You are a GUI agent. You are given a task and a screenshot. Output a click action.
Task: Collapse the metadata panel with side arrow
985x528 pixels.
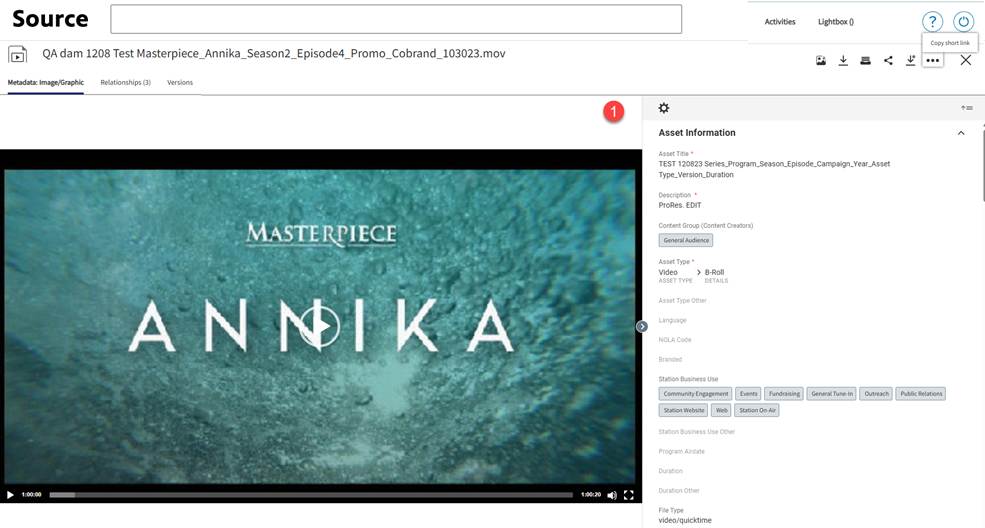click(641, 326)
